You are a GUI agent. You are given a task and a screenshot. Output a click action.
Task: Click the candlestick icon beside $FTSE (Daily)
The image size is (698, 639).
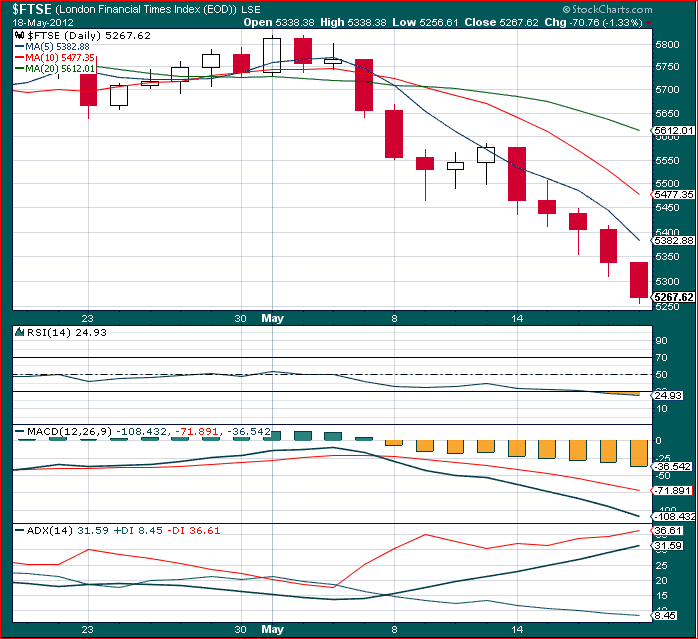pos(19,36)
